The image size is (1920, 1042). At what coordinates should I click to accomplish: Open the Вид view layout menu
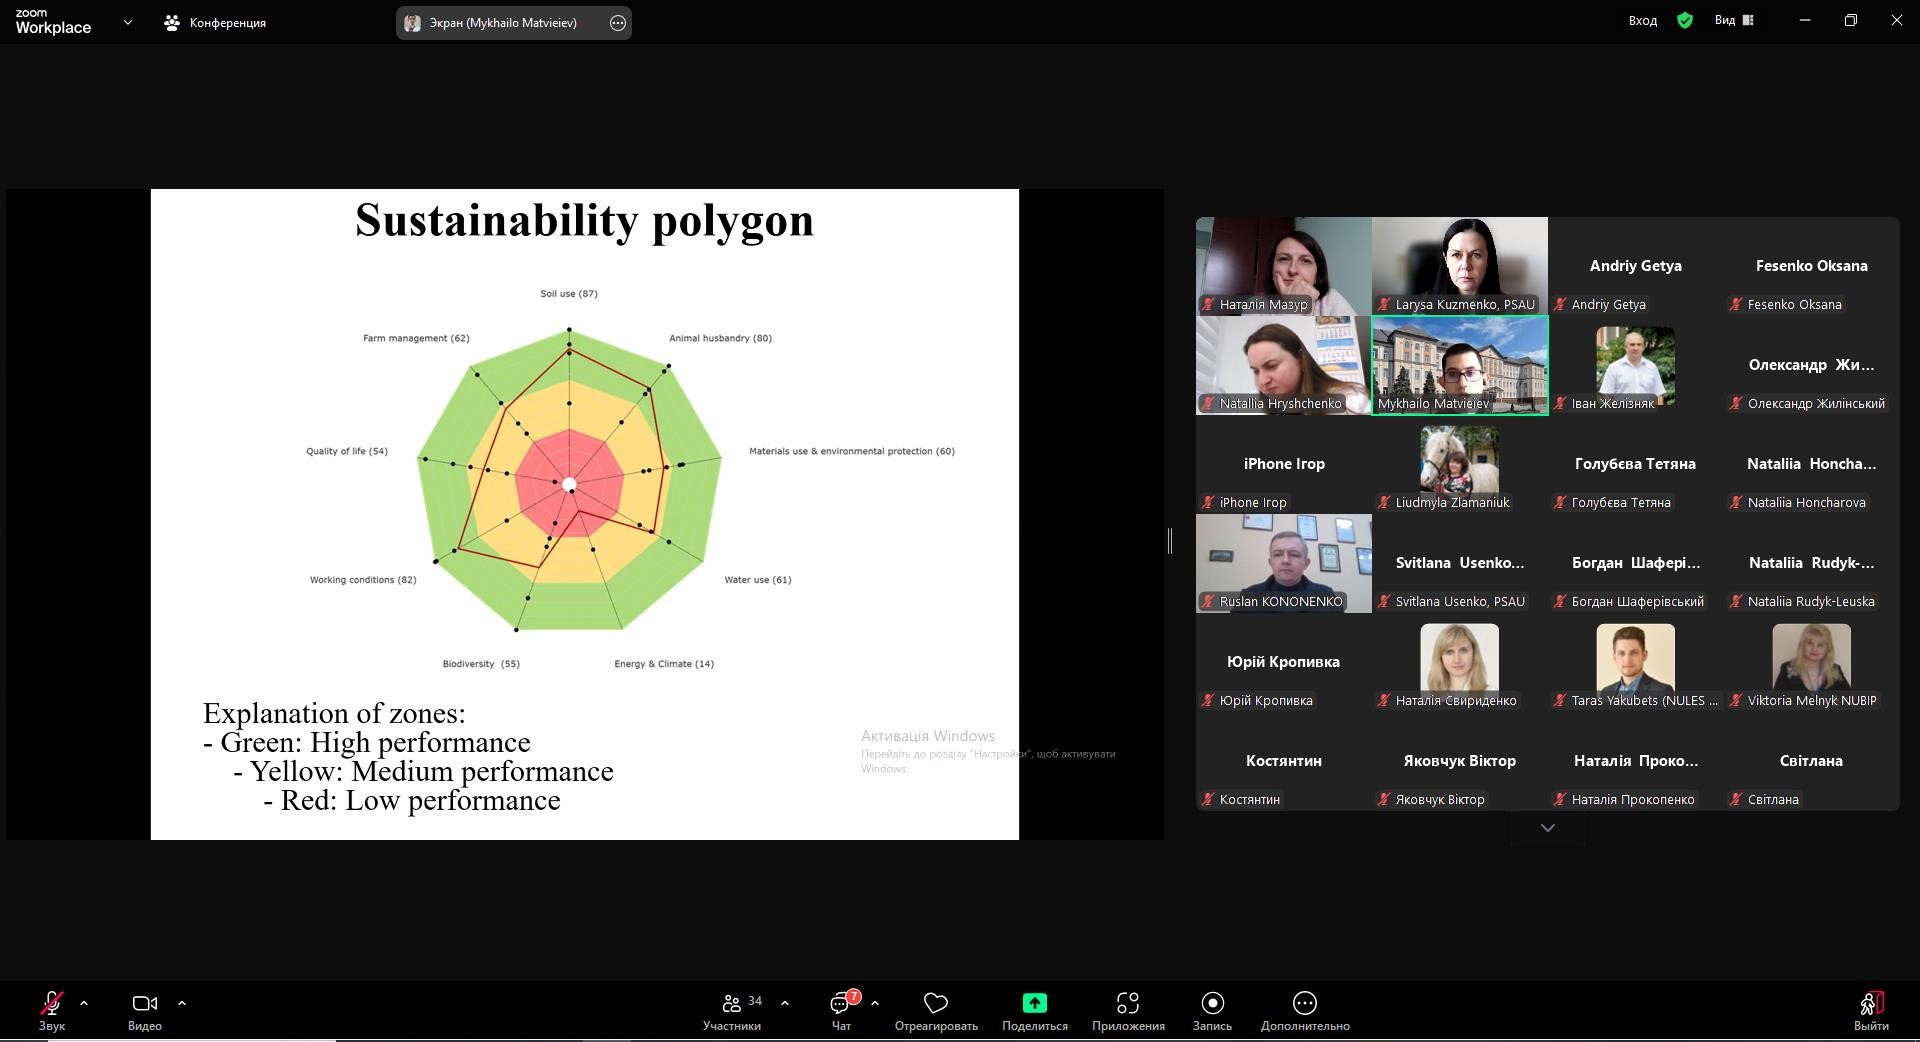pyautogui.click(x=1734, y=20)
